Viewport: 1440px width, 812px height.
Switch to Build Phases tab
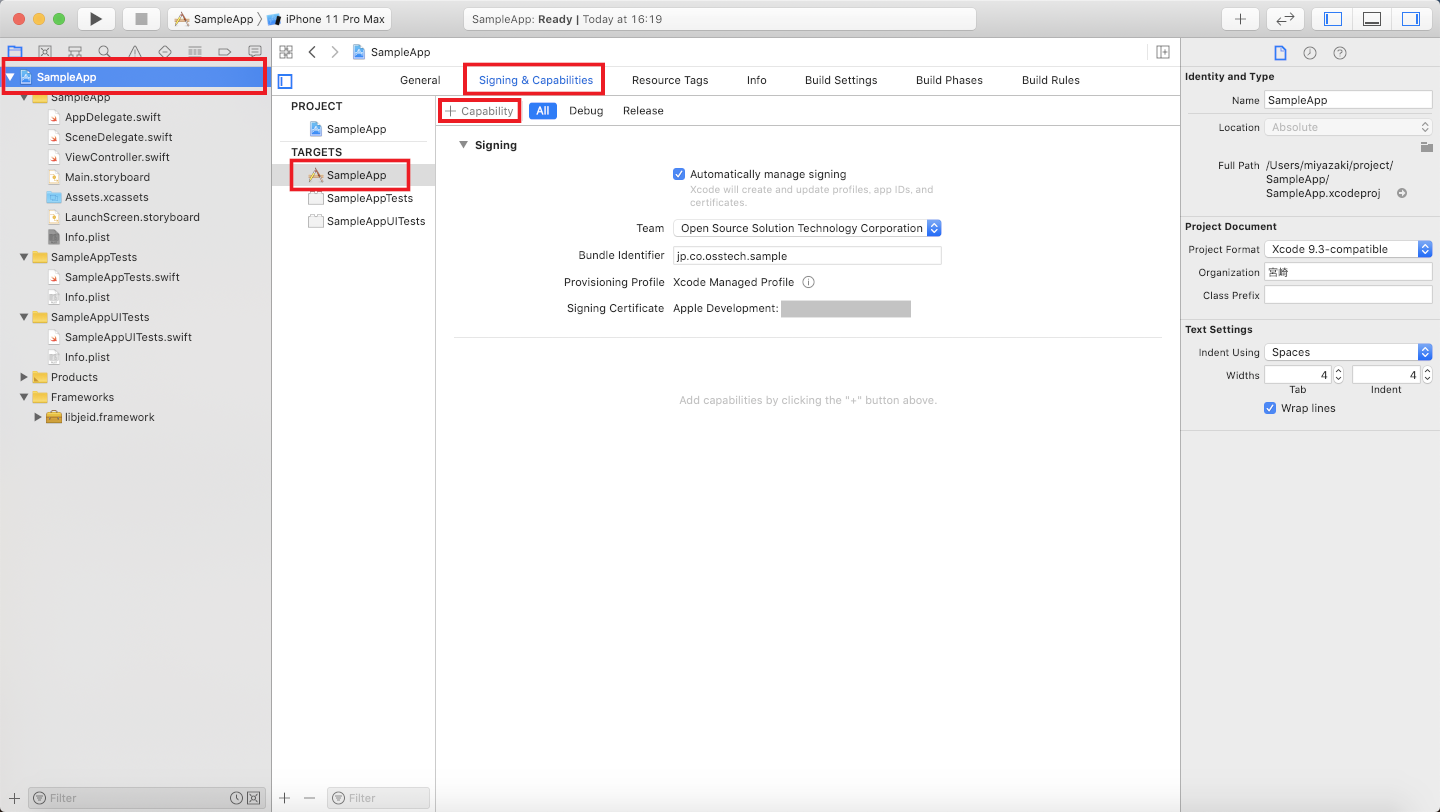(x=949, y=80)
